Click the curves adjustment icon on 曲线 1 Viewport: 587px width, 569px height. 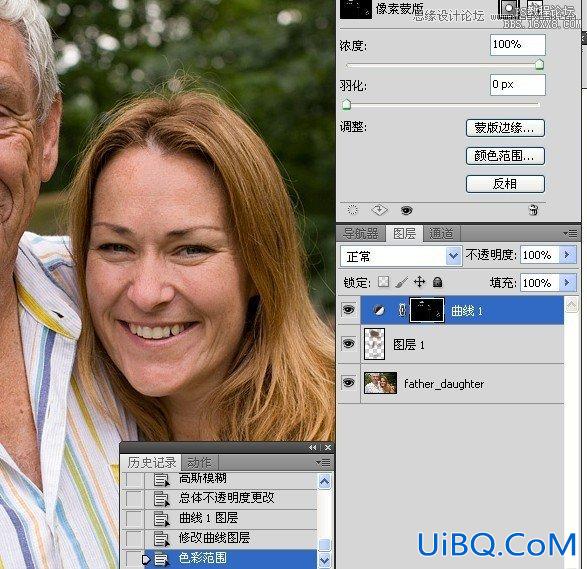pyautogui.click(x=378, y=310)
